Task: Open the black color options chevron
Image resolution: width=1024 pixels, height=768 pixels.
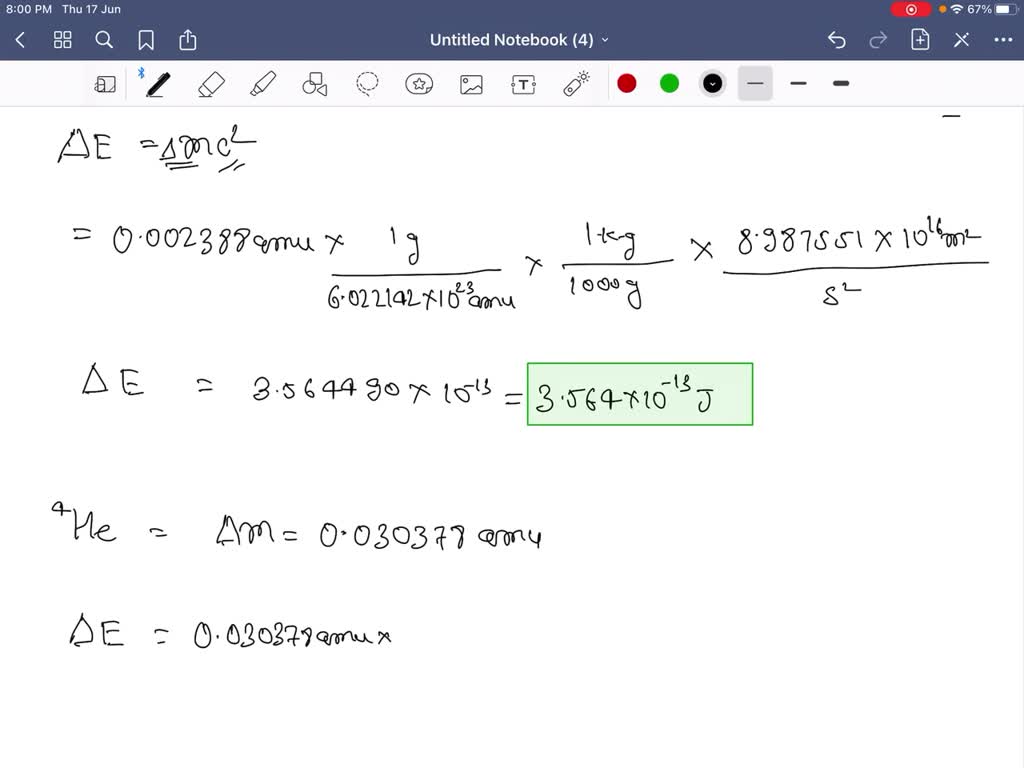Action: pyautogui.click(x=712, y=84)
